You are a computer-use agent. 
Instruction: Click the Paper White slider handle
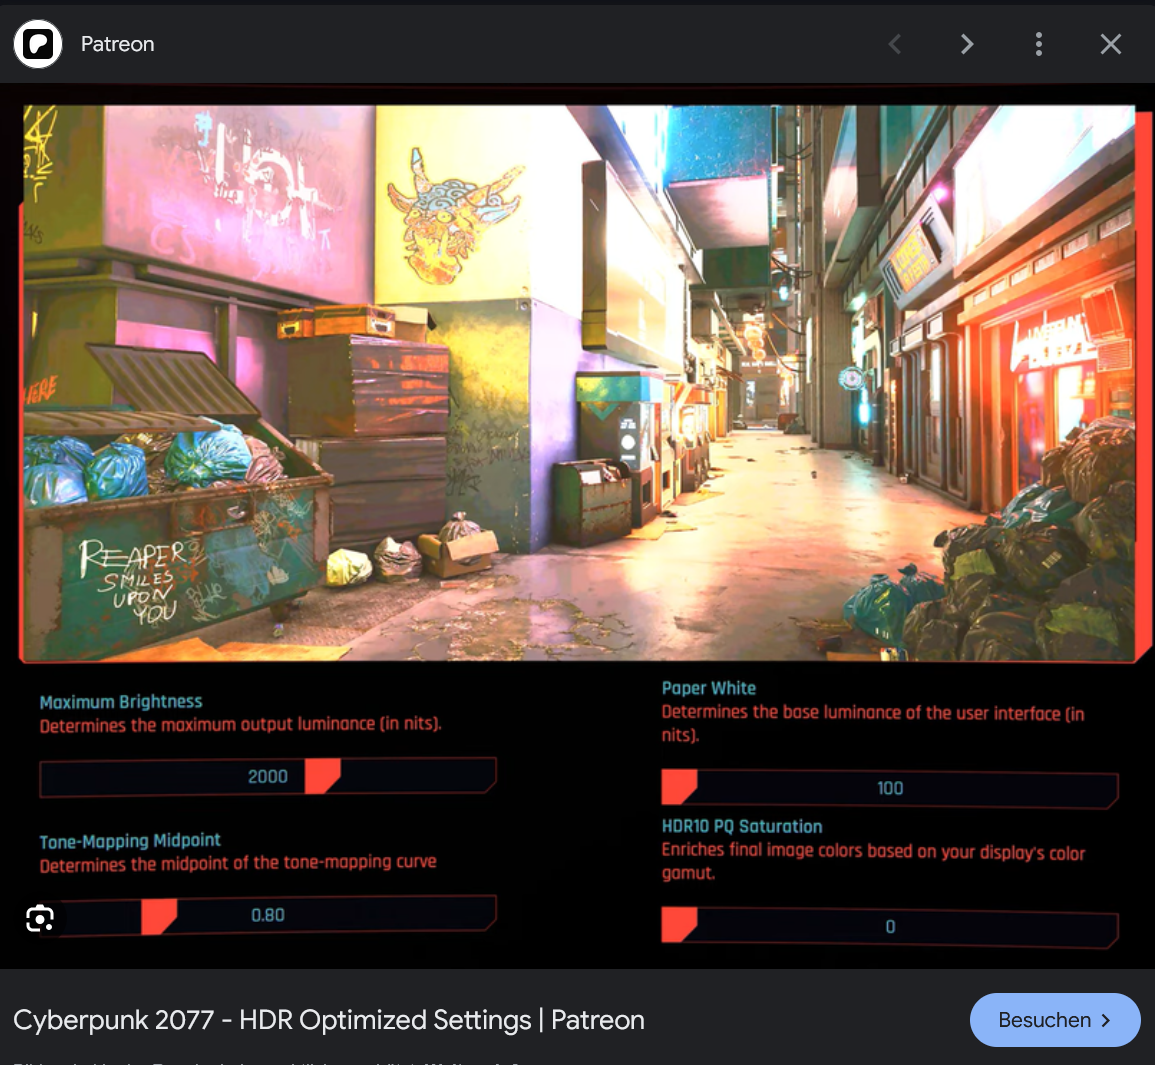click(678, 787)
